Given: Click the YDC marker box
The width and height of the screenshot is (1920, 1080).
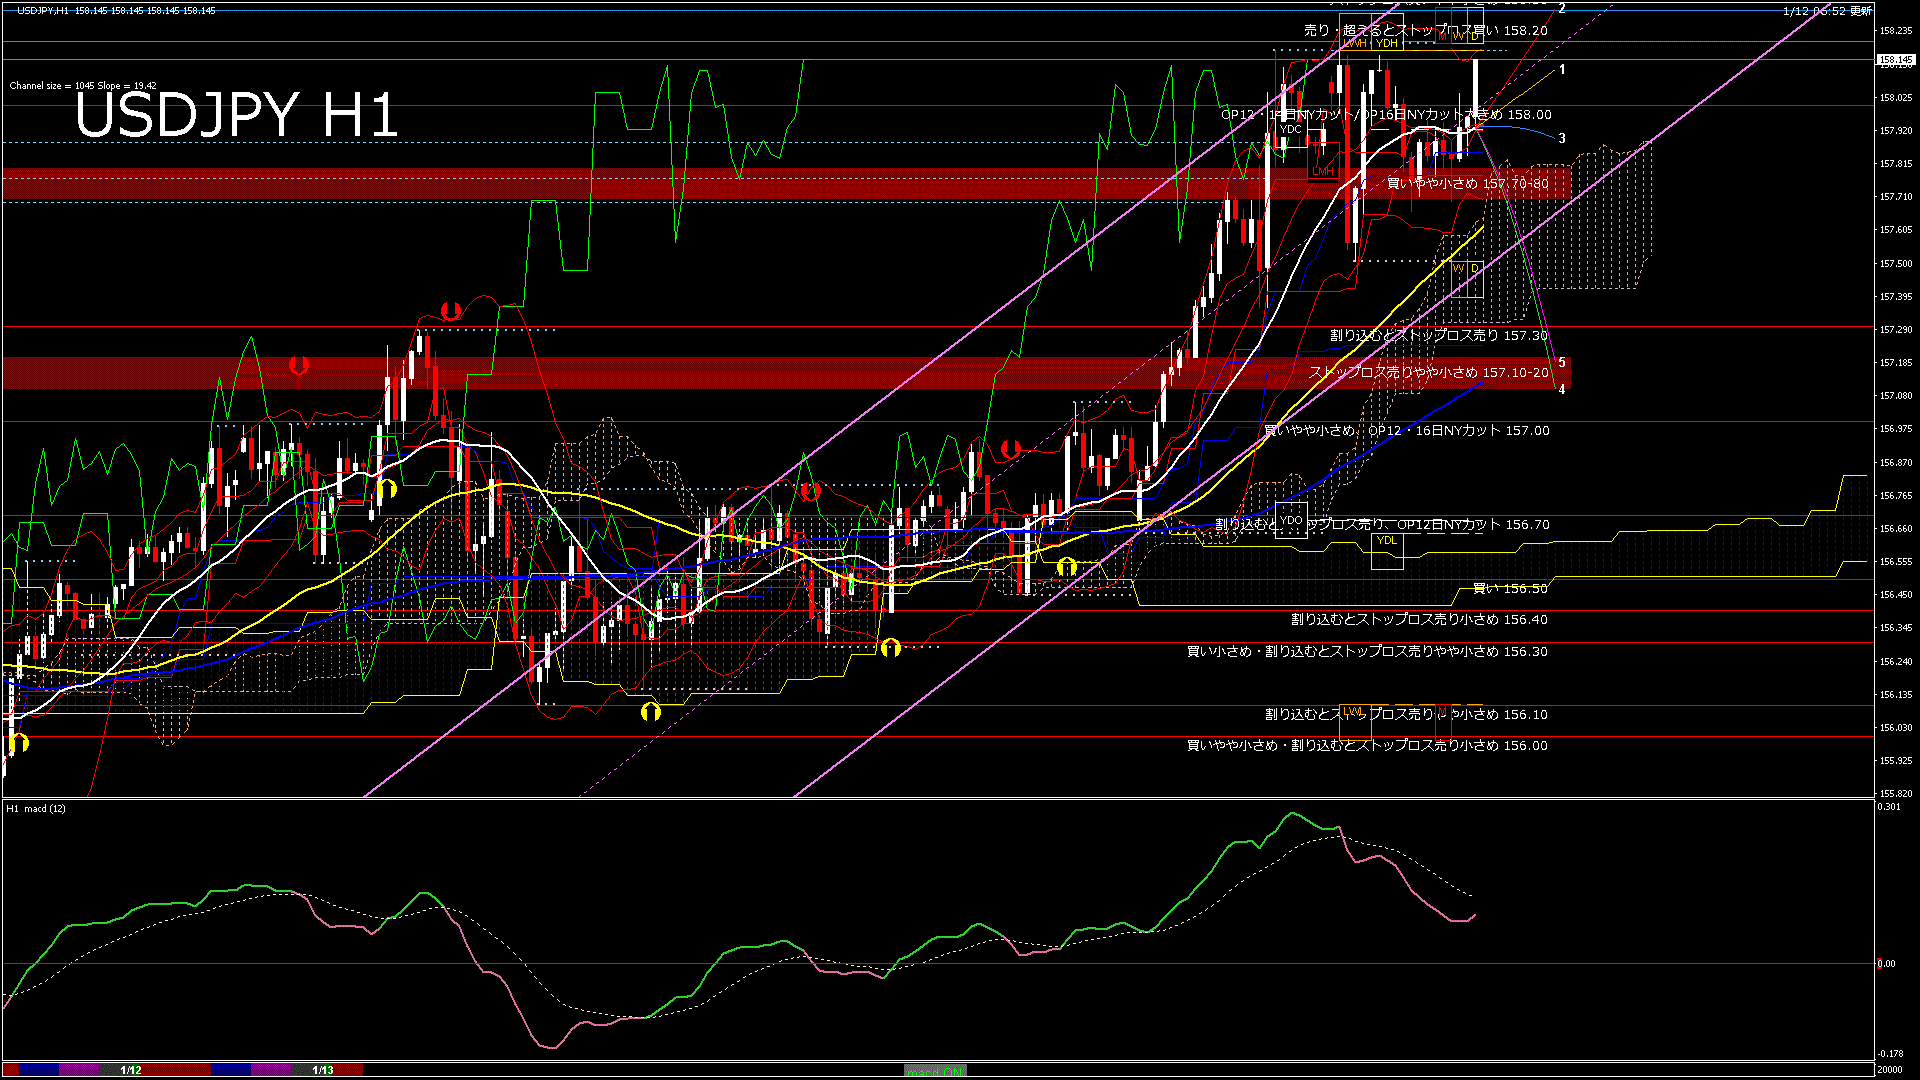Looking at the screenshot, I should pyautogui.click(x=1291, y=129).
